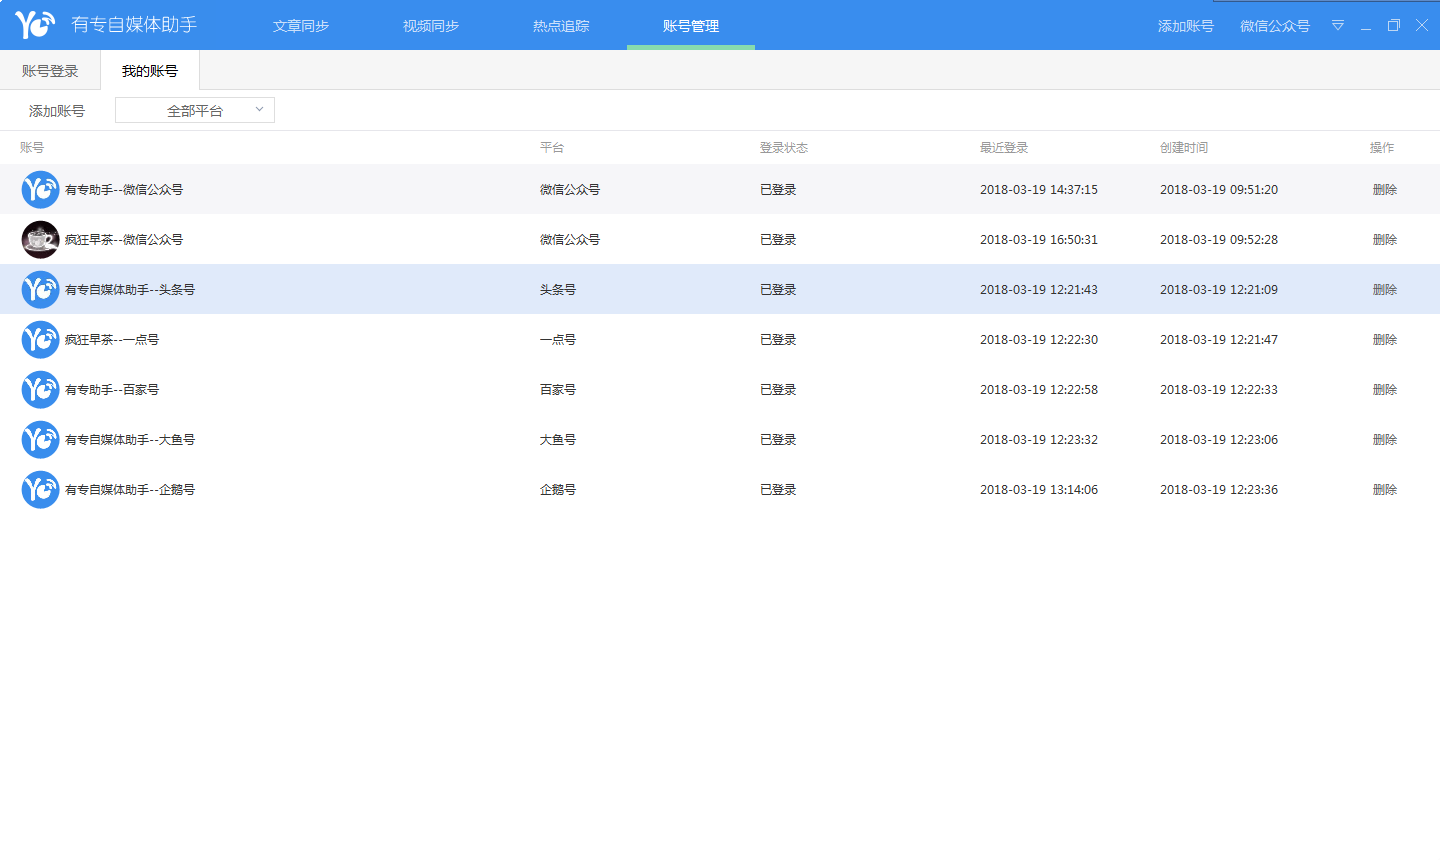Click avatar icon of 有专自媒体助手--大鱼号

40,440
